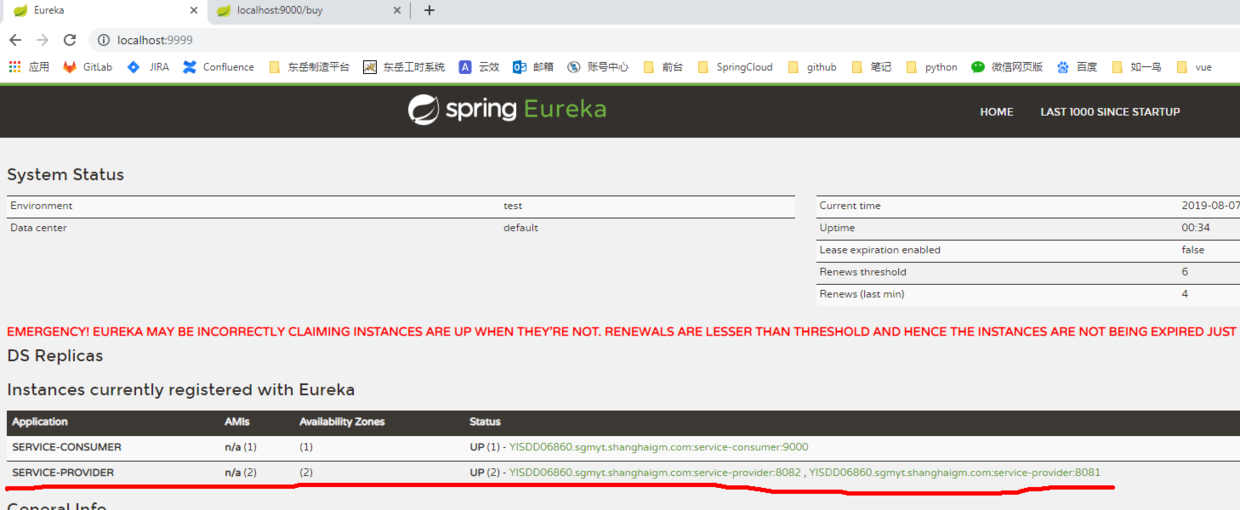Viewport: 1240px width, 510px height.
Task: Select the data center value default
Action: coord(521,228)
